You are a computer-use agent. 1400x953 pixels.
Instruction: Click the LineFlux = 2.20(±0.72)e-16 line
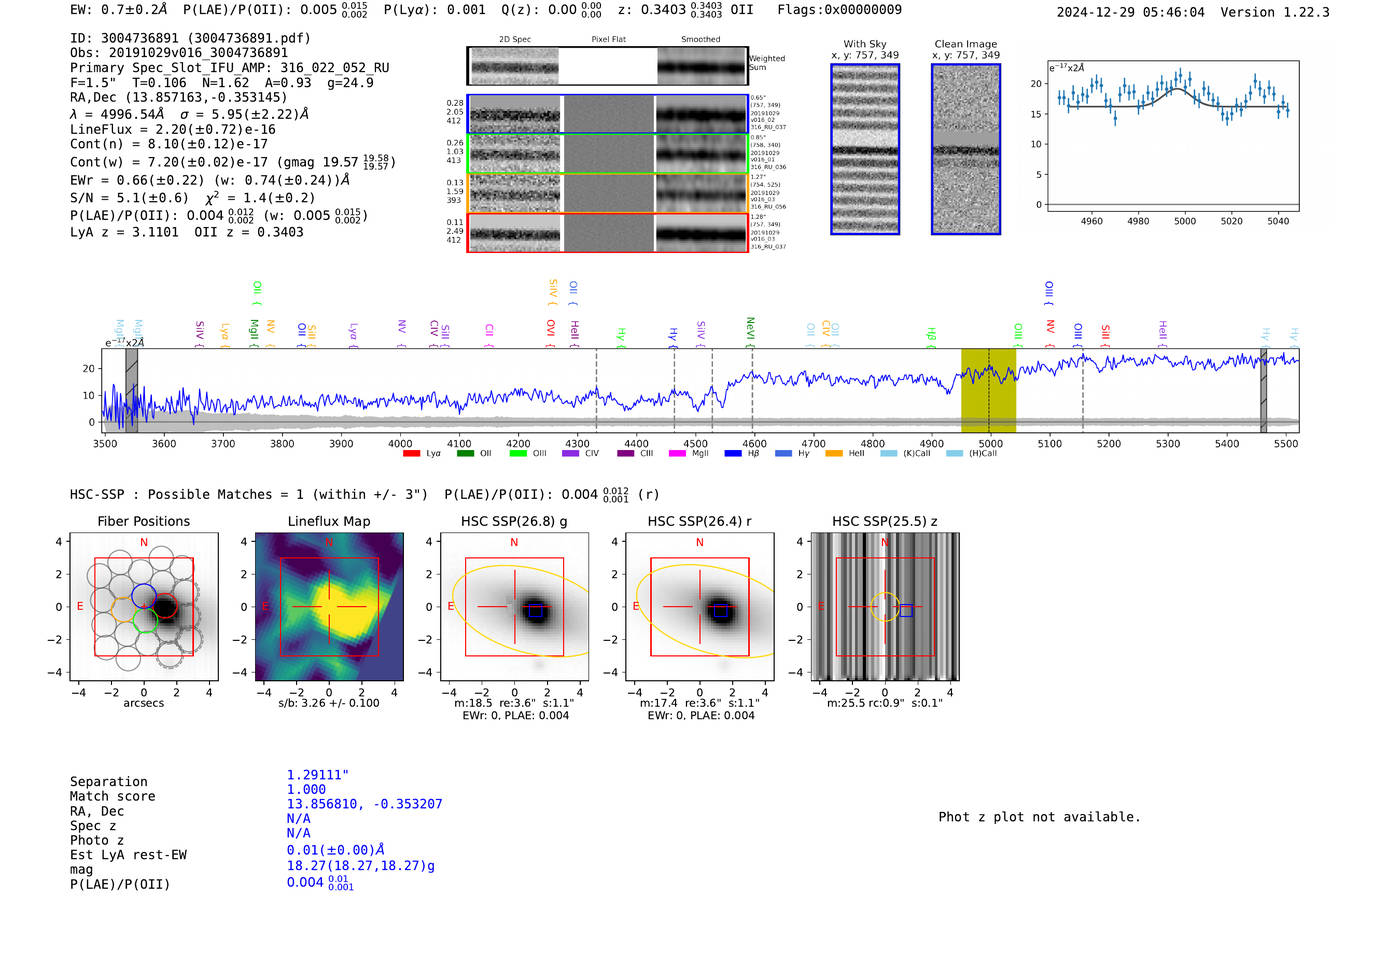click(x=173, y=129)
